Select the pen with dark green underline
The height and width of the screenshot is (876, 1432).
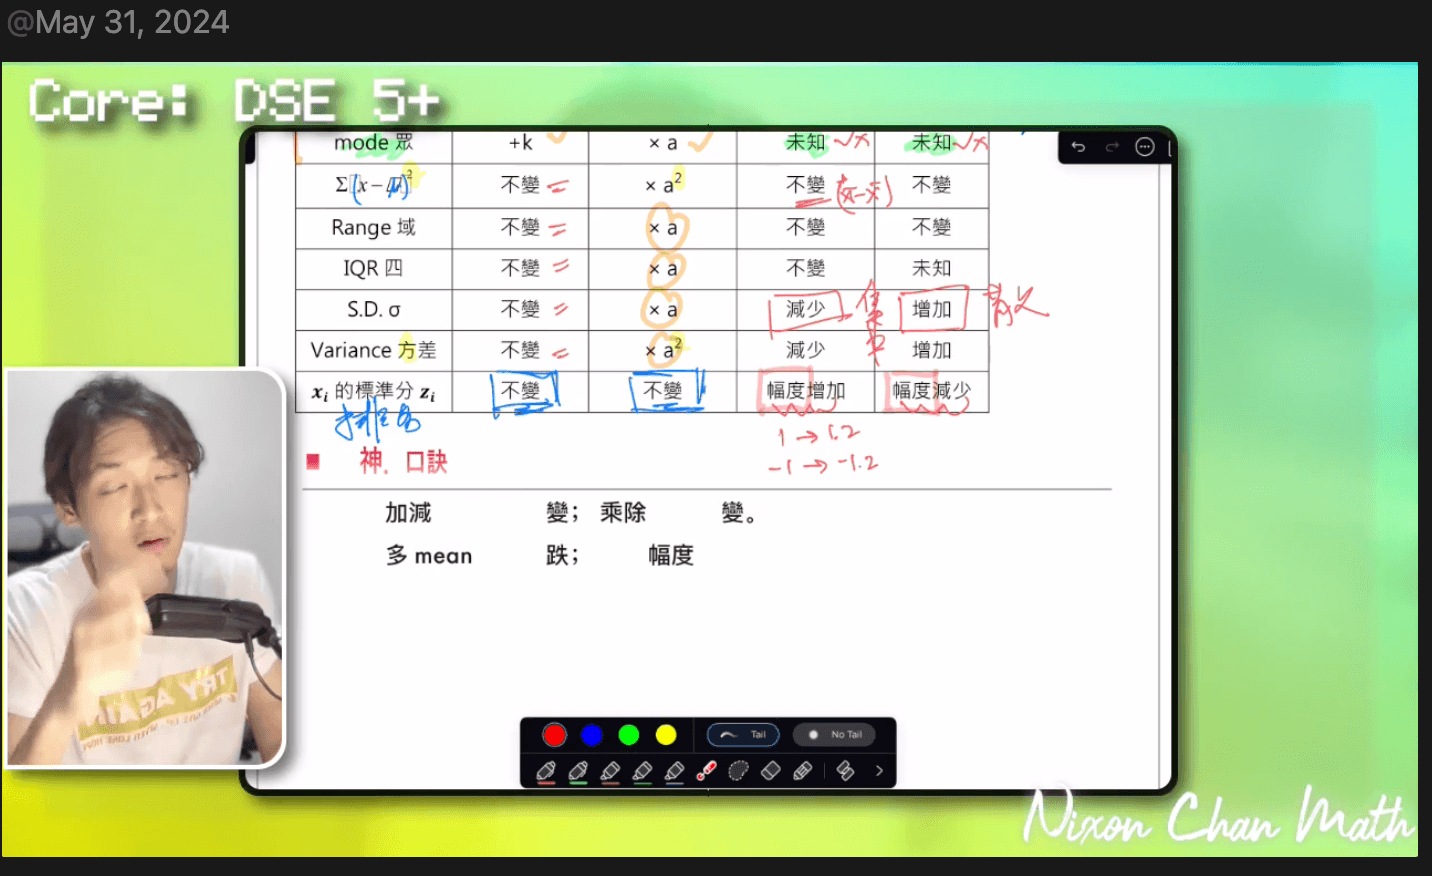pyautogui.click(x=643, y=772)
